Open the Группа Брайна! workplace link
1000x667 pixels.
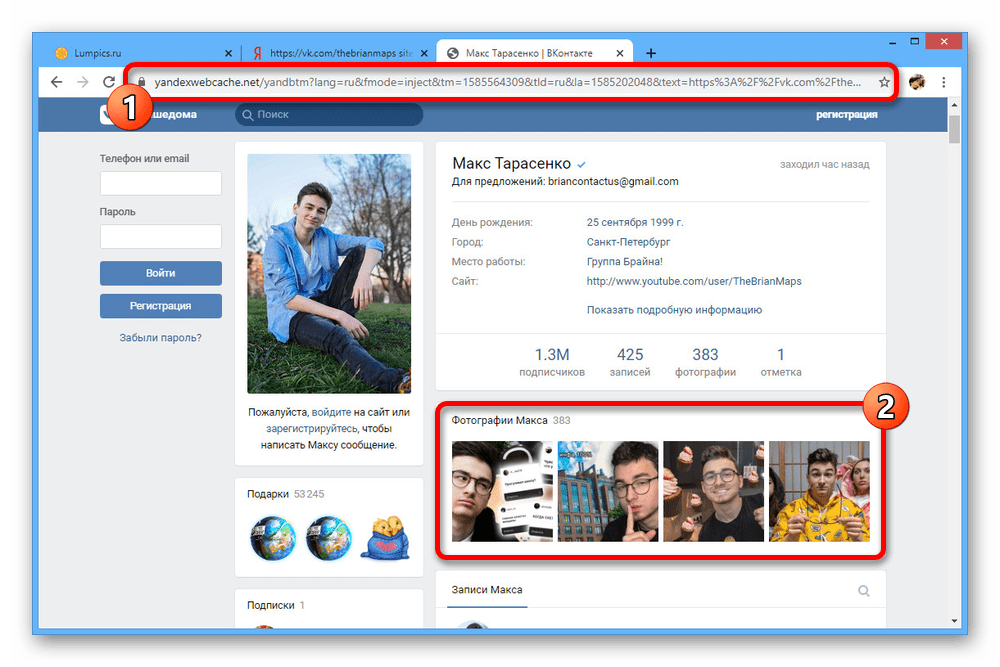(624, 261)
